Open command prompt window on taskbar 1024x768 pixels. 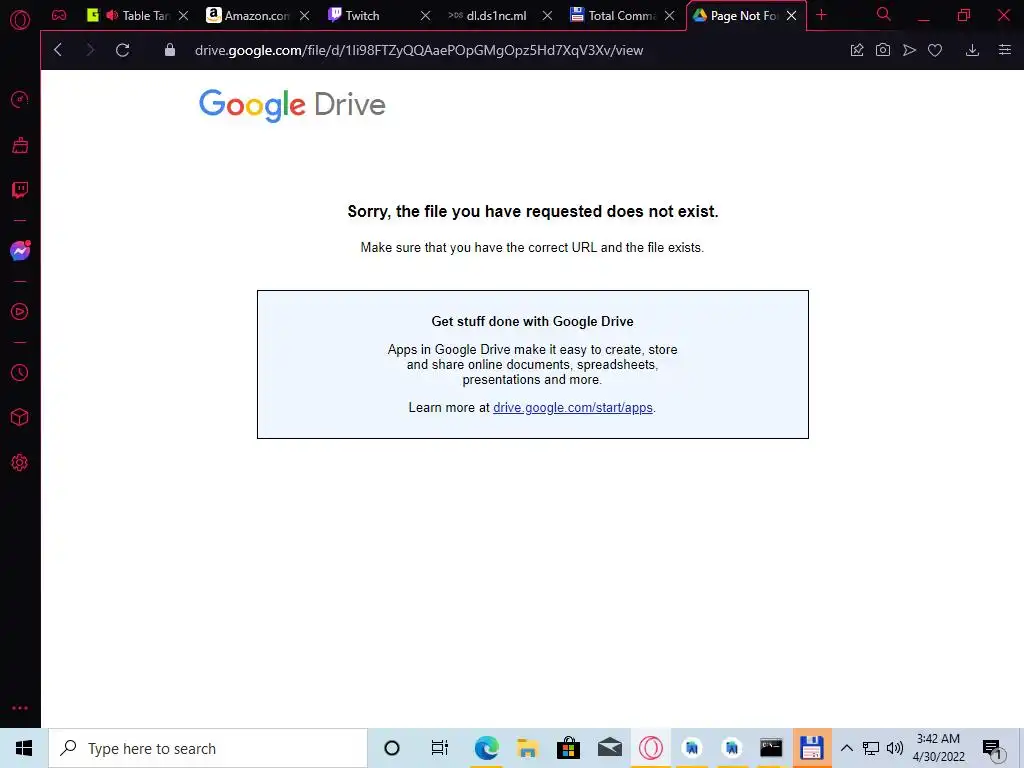pyautogui.click(x=771, y=748)
